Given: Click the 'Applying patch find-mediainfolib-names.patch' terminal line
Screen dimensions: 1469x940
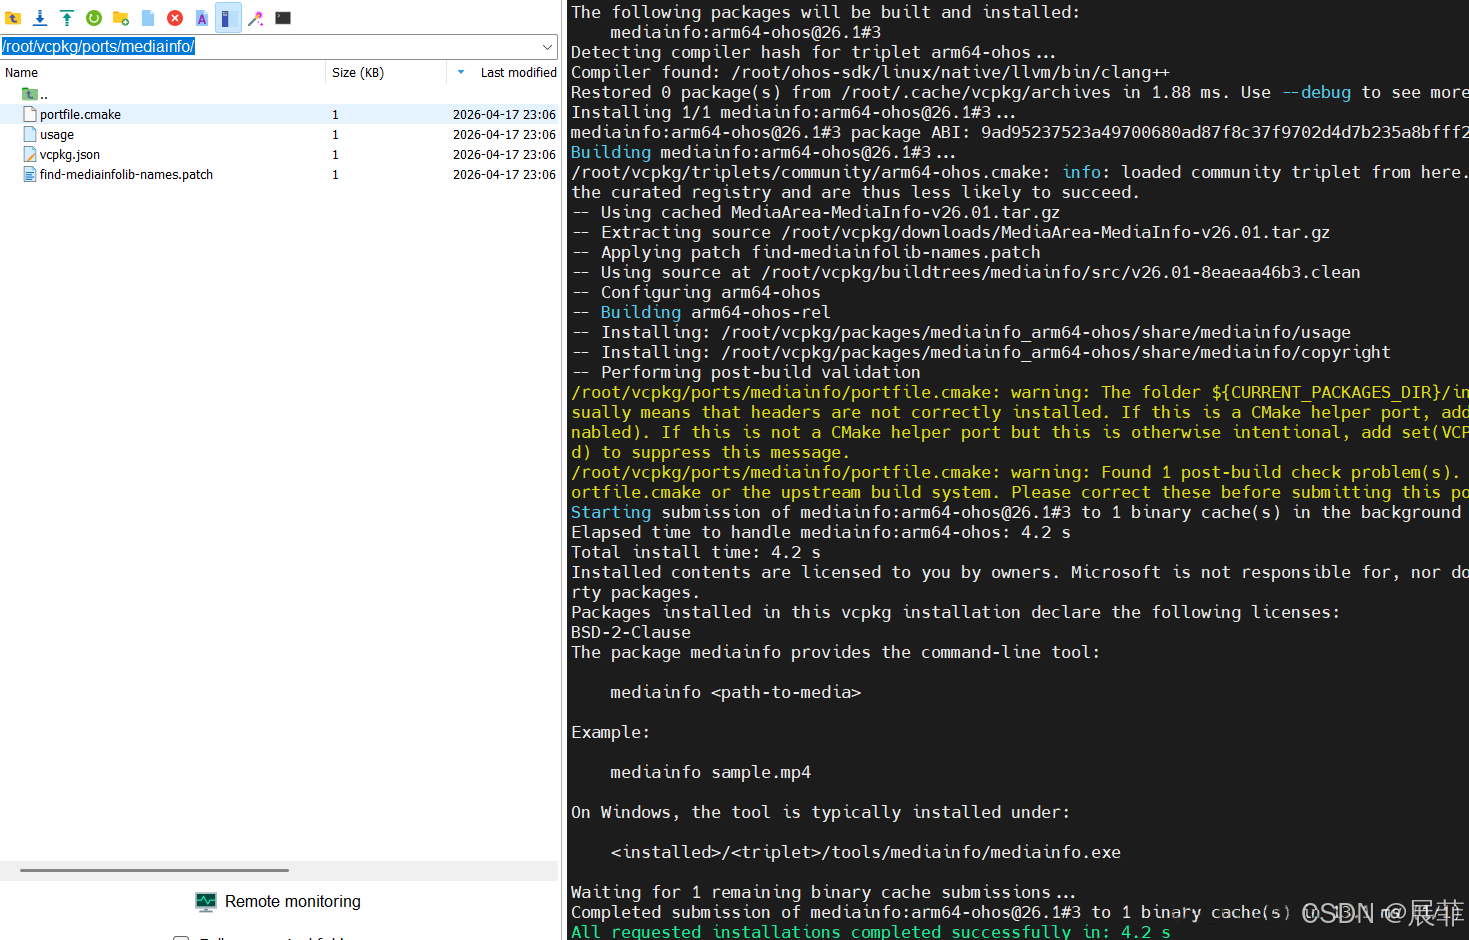Looking at the screenshot, I should coord(806,252).
